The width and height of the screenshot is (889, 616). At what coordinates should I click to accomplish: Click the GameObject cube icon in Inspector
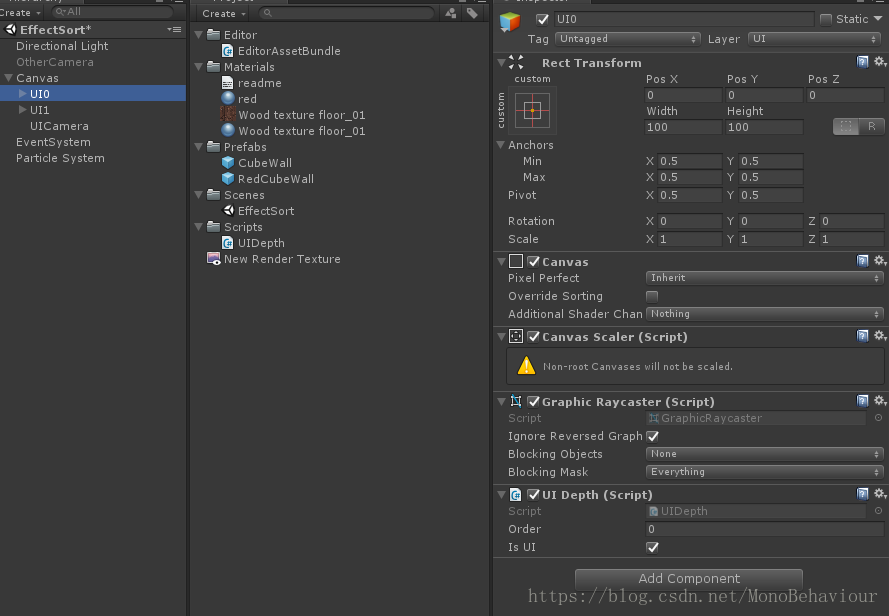(x=510, y=22)
